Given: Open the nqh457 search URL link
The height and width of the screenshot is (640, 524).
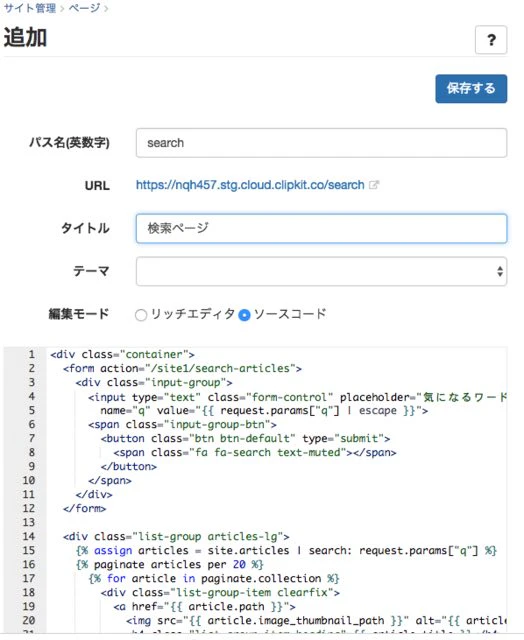Looking at the screenshot, I should [x=250, y=185].
